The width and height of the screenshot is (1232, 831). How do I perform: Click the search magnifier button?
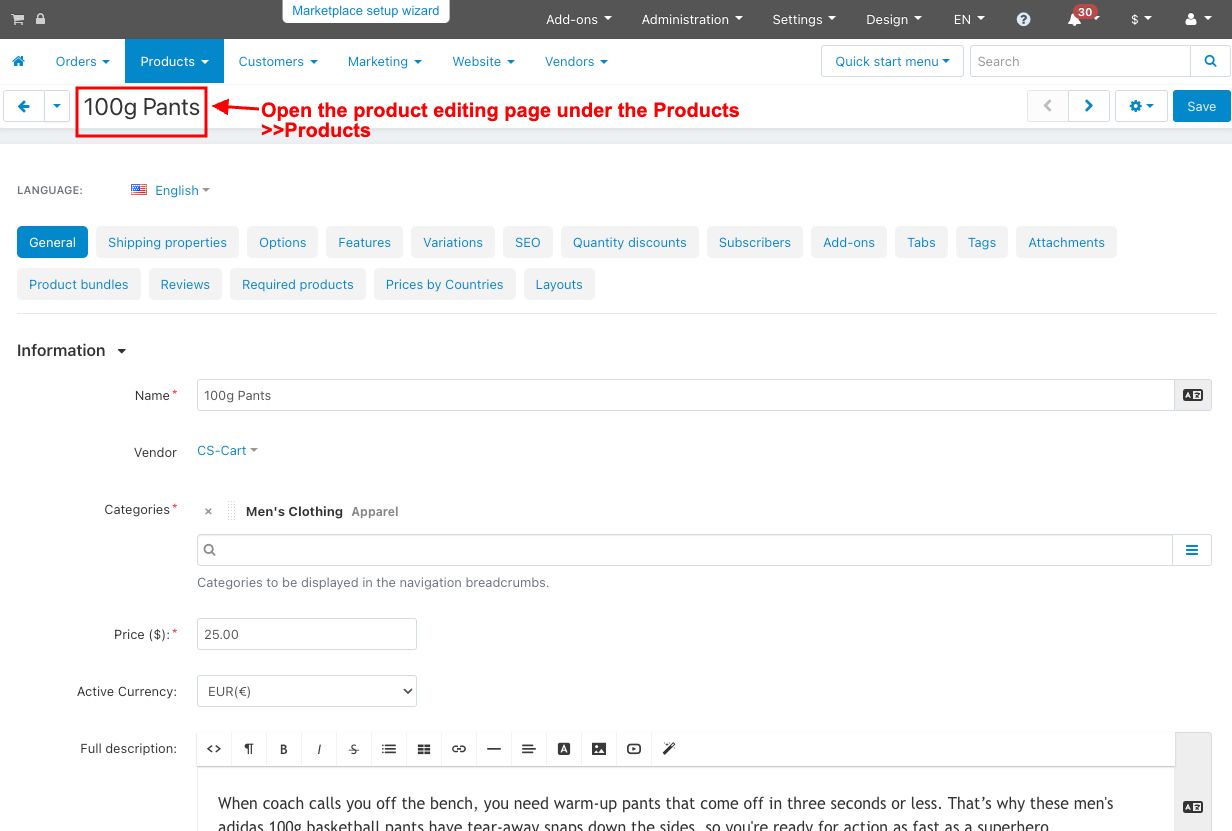[x=1210, y=61]
